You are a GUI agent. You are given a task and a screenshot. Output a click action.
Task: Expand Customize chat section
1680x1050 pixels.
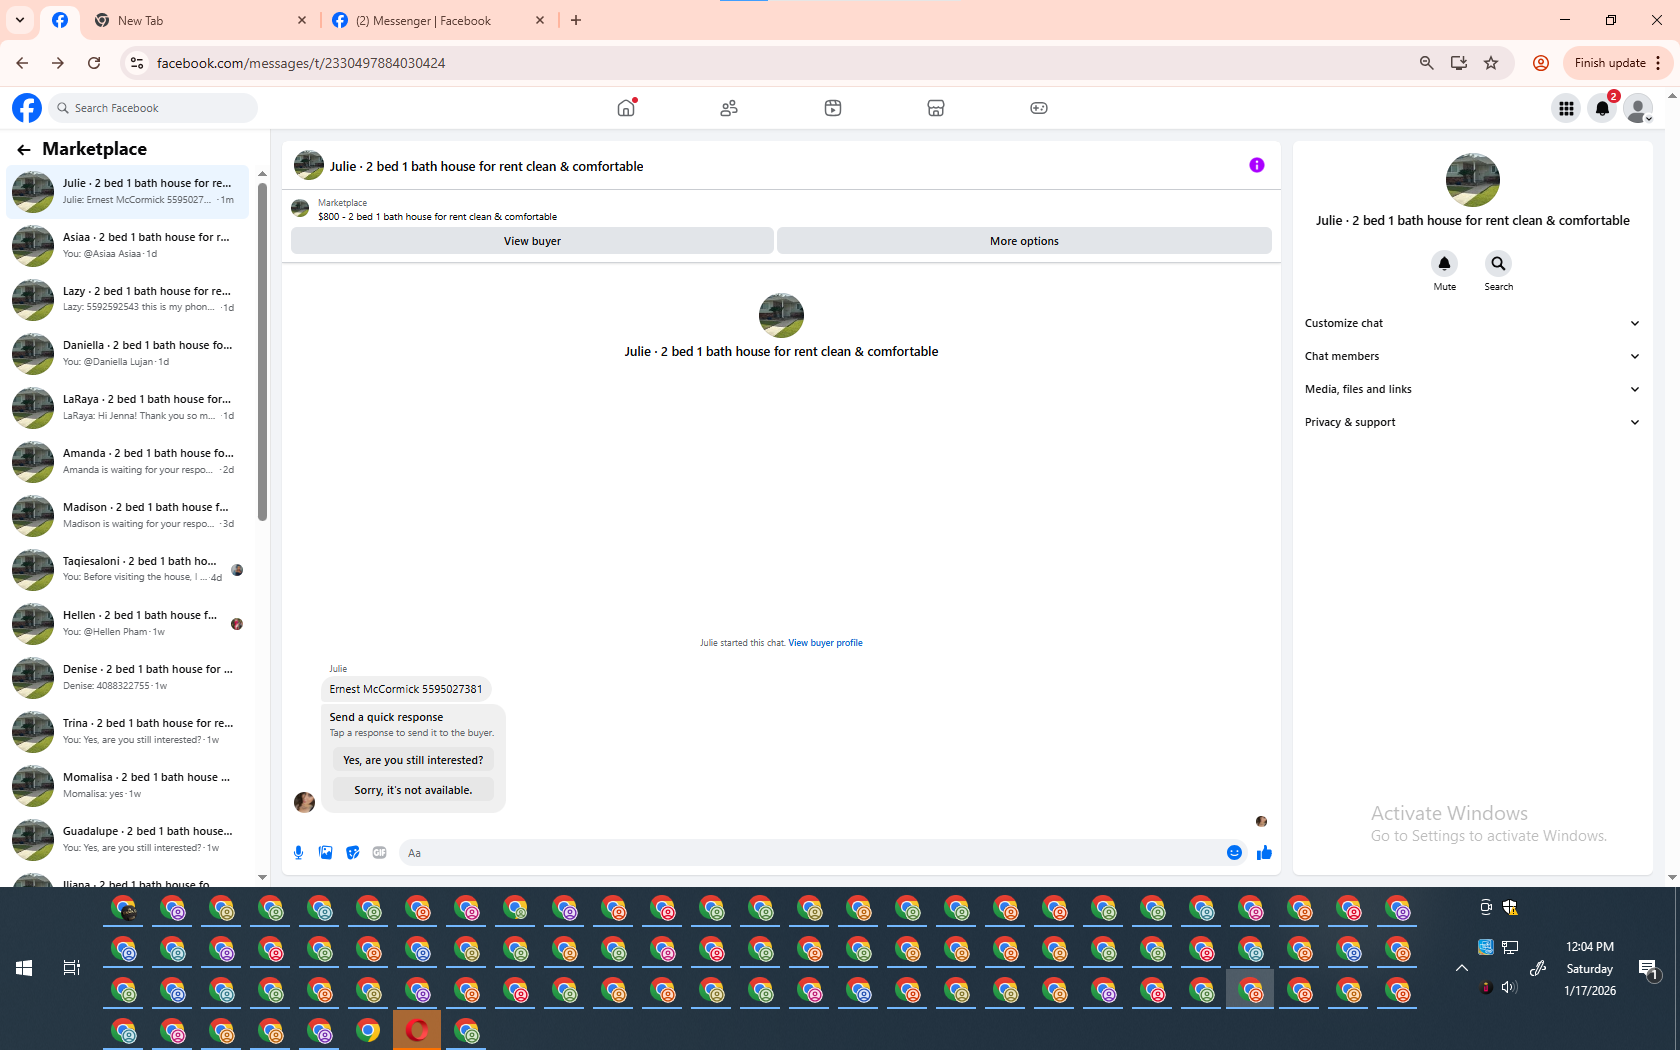click(x=1472, y=323)
